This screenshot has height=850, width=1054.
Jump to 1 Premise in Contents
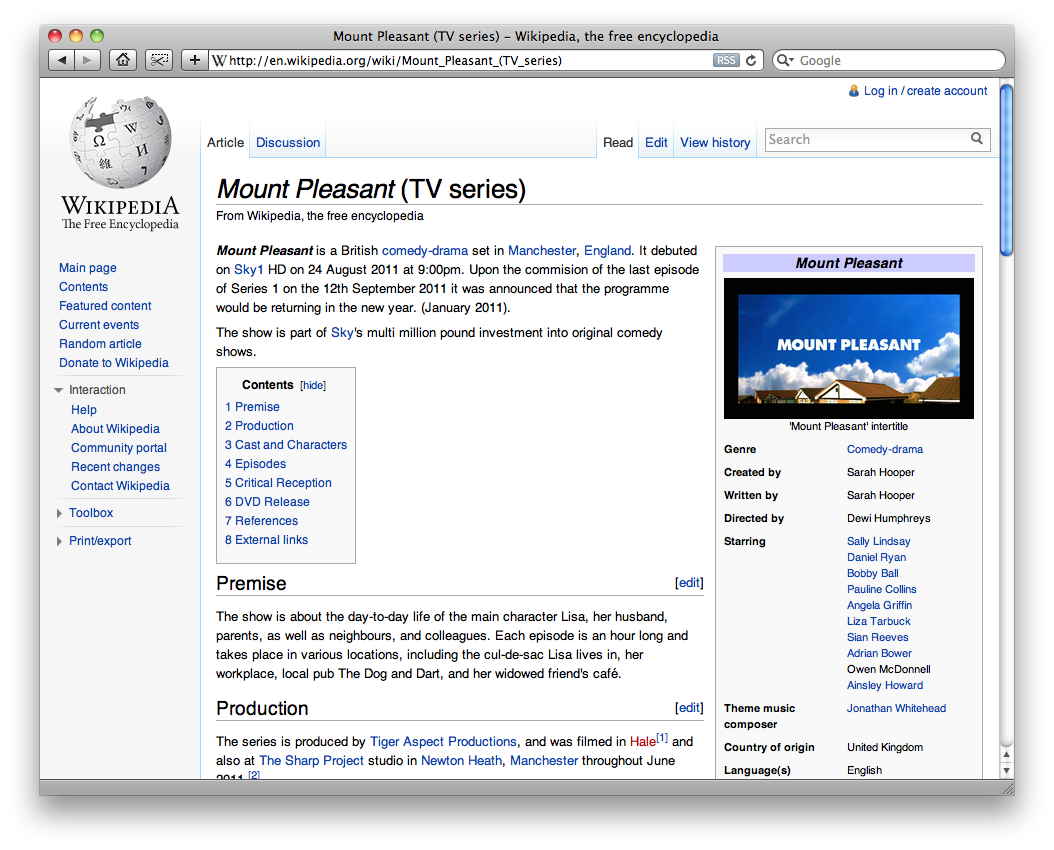pyautogui.click(x=252, y=407)
